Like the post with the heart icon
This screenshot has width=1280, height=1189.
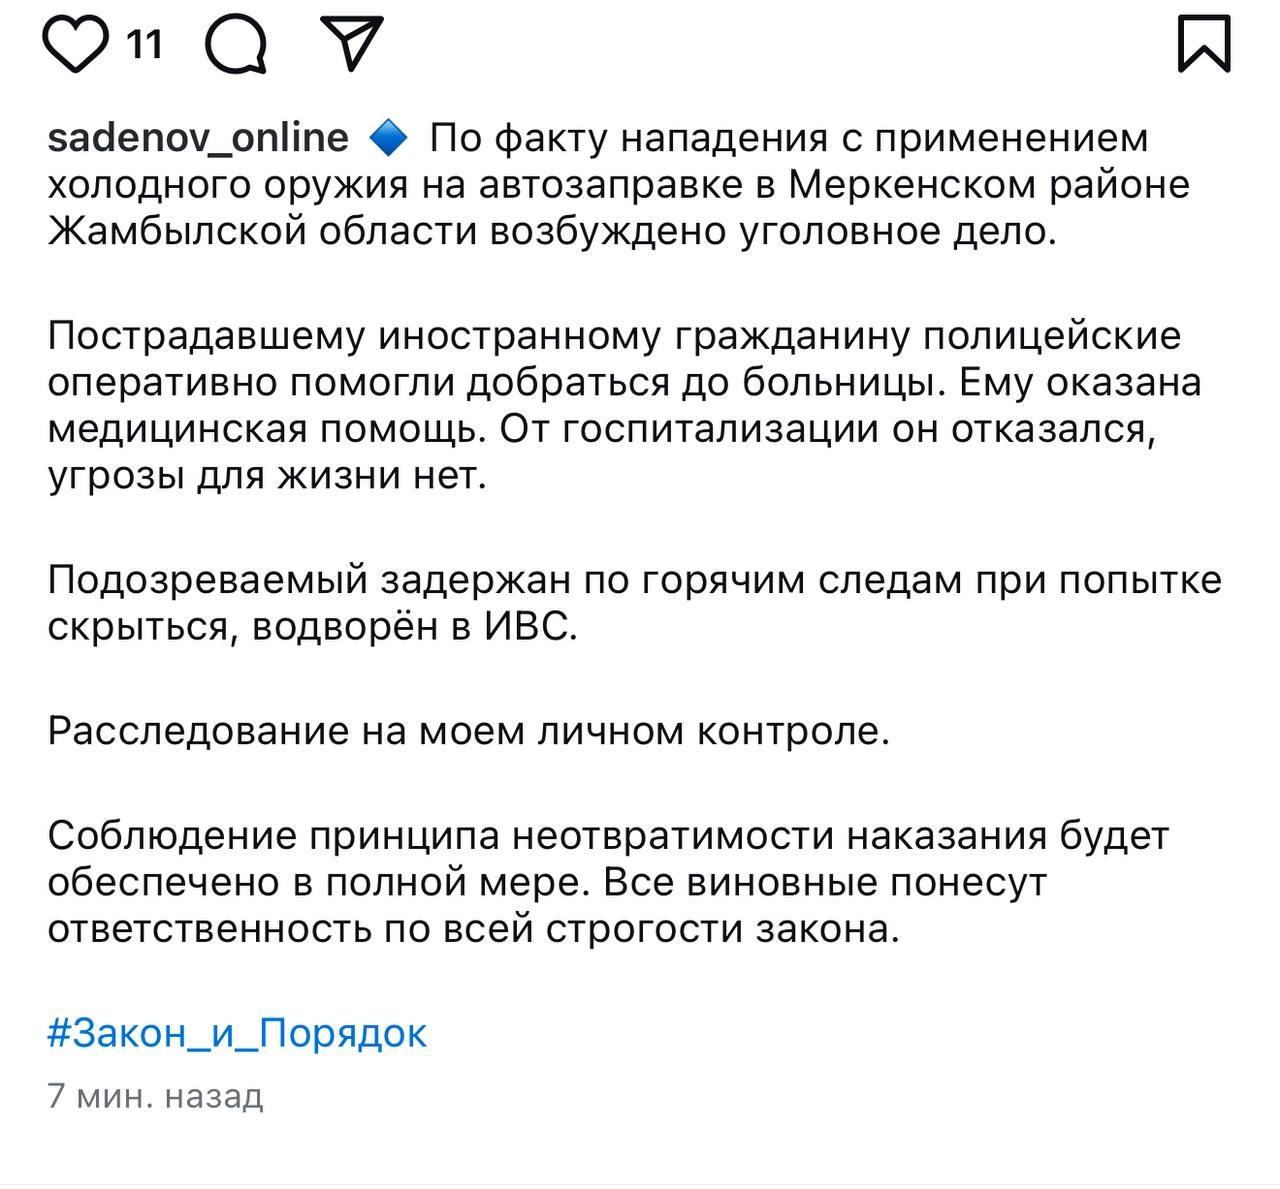point(76,45)
